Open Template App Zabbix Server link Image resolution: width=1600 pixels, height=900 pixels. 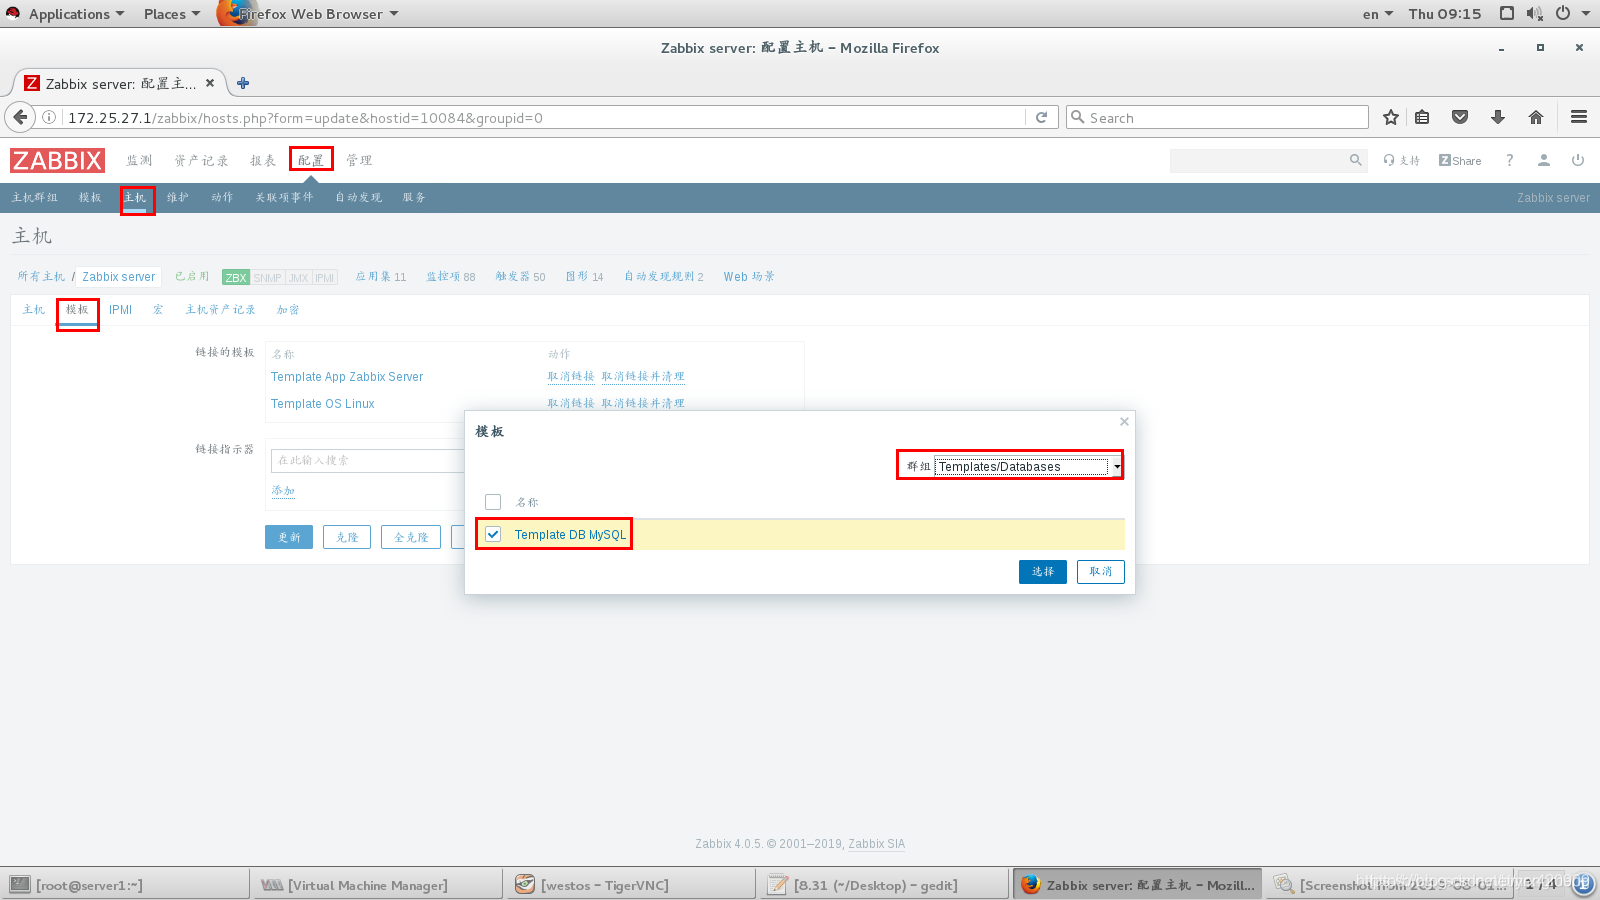(x=347, y=377)
